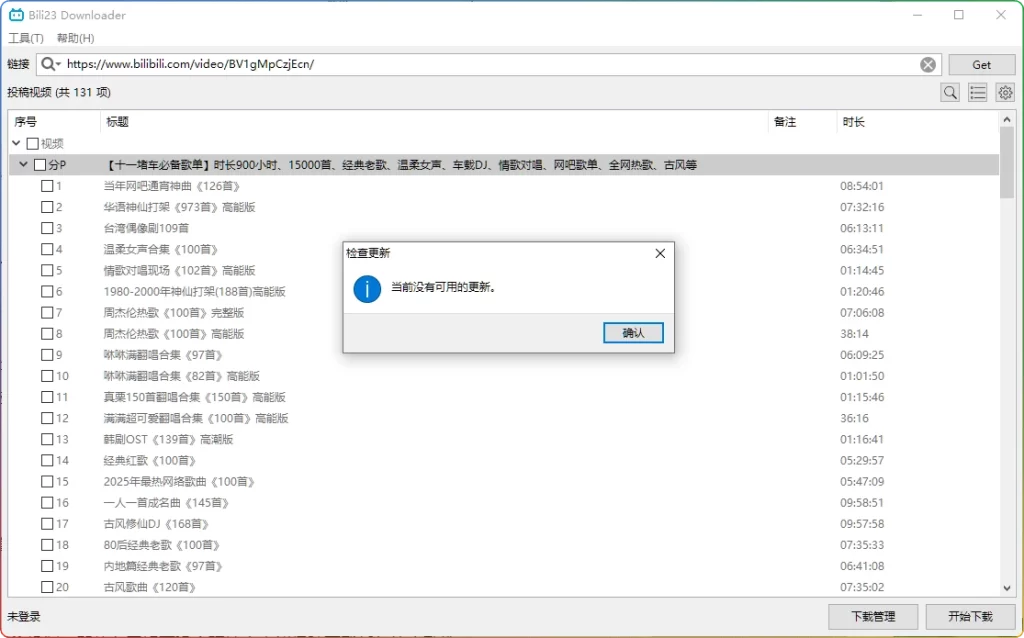Image resolution: width=1024 pixels, height=638 pixels.
Task: Click the blue info icon in dialog
Action: point(367,288)
